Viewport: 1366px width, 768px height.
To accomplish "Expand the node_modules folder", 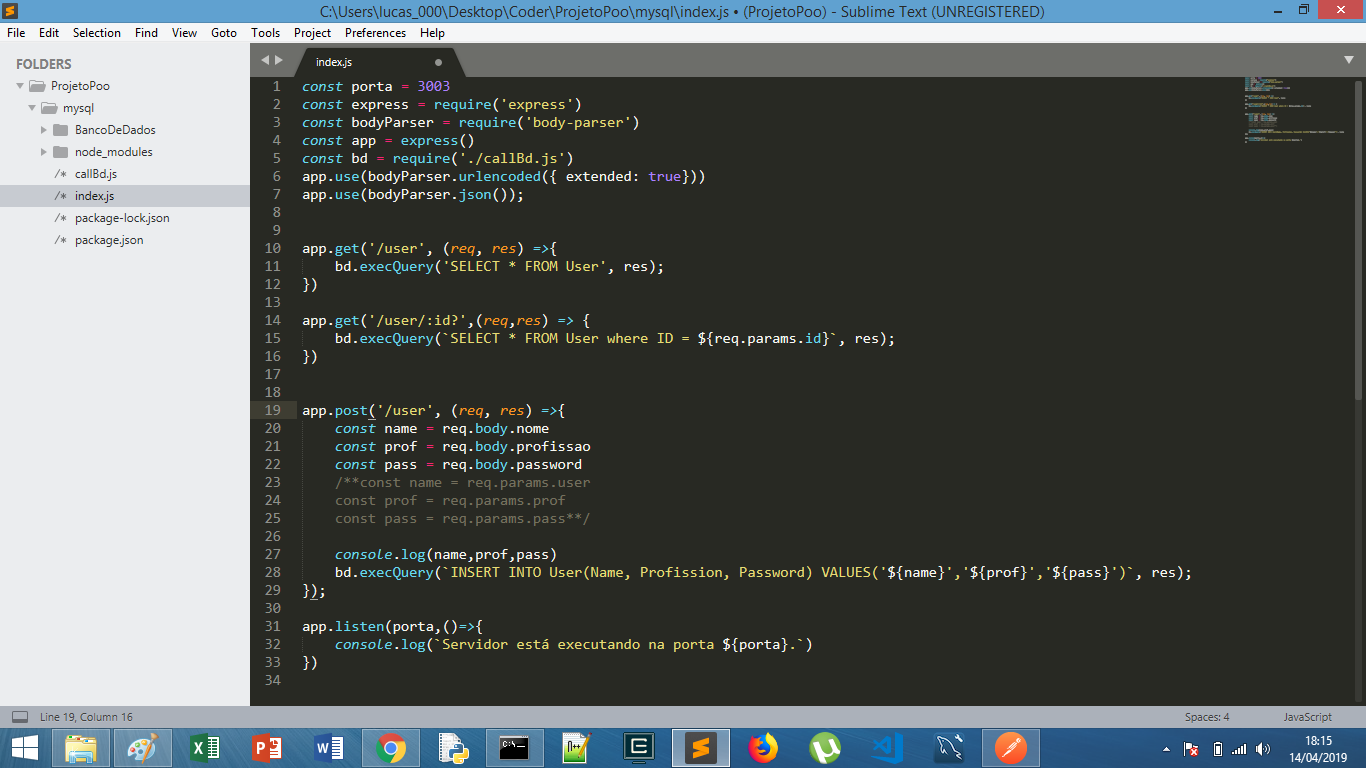I will pos(44,152).
